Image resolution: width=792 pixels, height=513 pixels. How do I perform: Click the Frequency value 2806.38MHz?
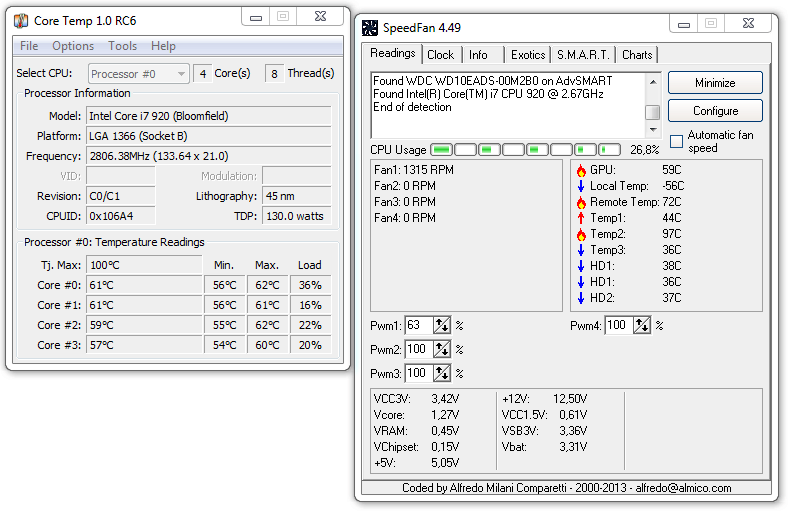coord(209,157)
